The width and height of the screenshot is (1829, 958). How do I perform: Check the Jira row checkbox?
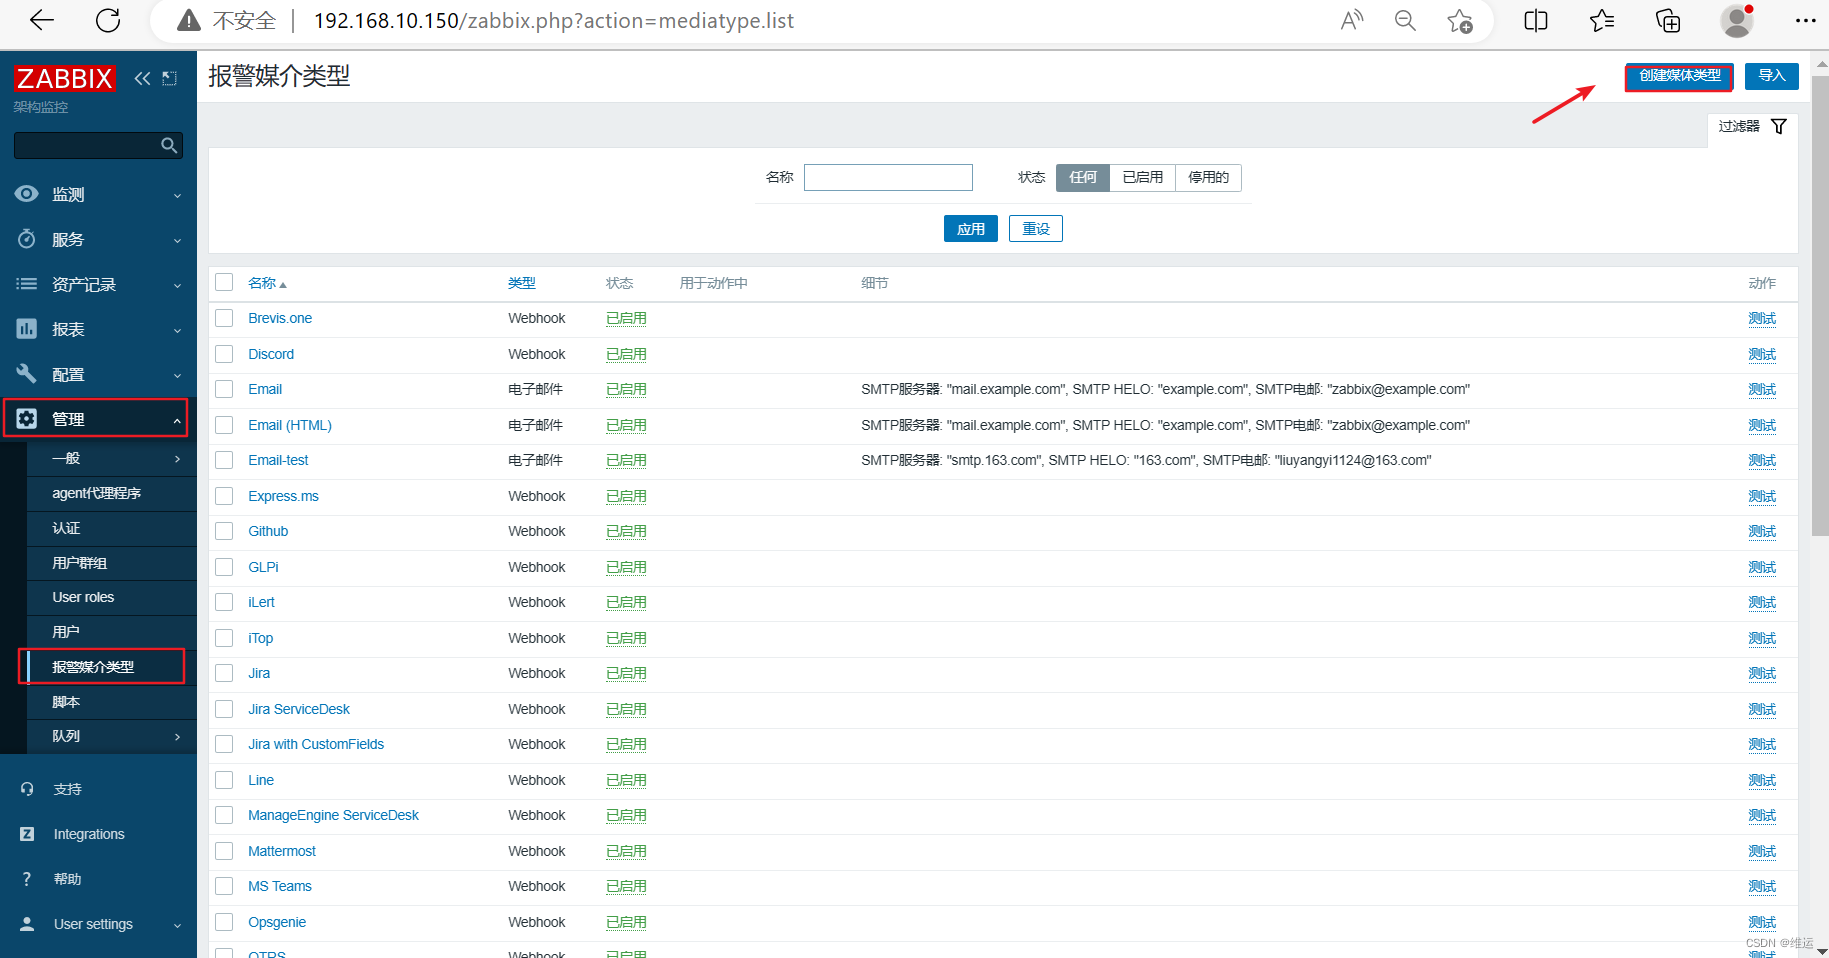point(224,673)
